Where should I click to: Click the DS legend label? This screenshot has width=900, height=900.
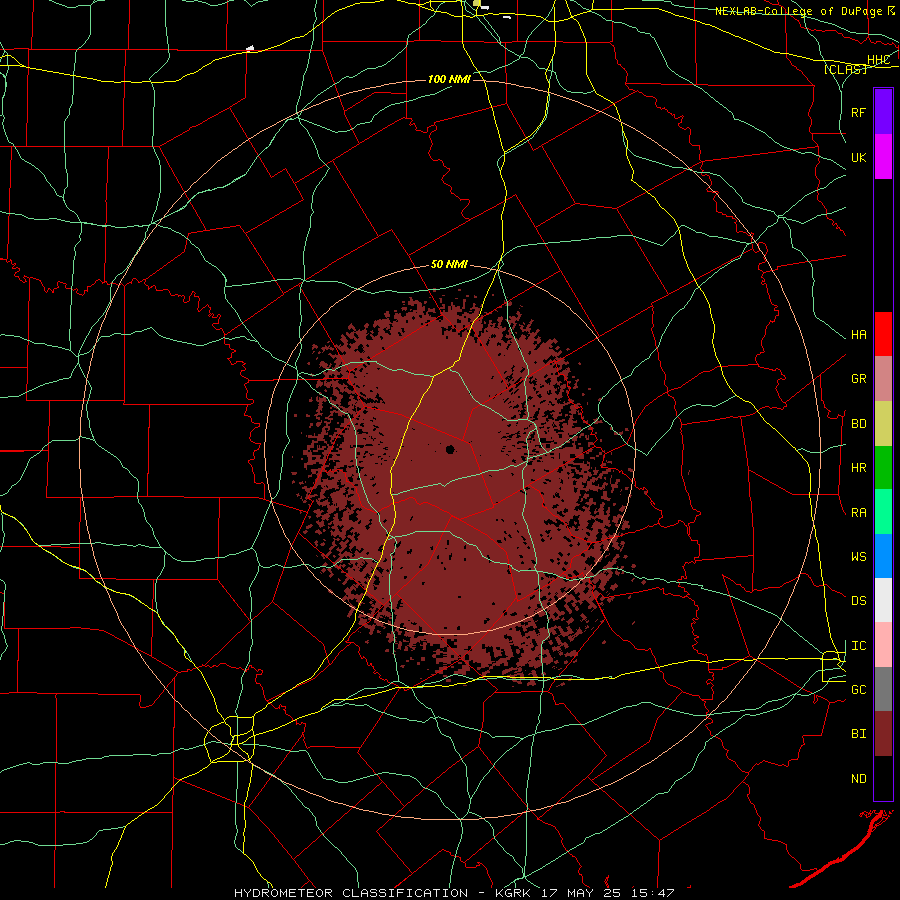(859, 601)
